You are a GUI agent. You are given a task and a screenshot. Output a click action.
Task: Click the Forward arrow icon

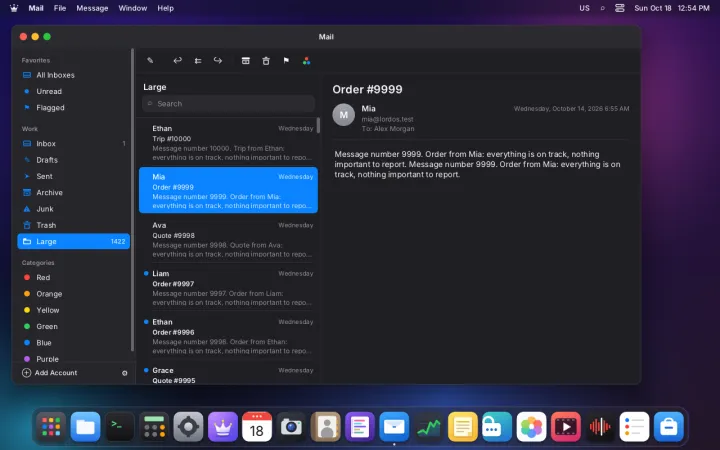218,61
